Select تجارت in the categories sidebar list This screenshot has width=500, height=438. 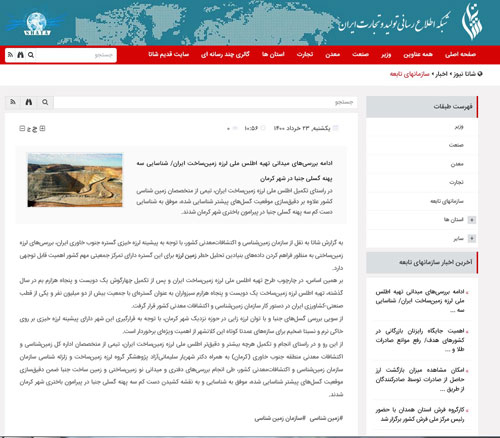pos(456,182)
